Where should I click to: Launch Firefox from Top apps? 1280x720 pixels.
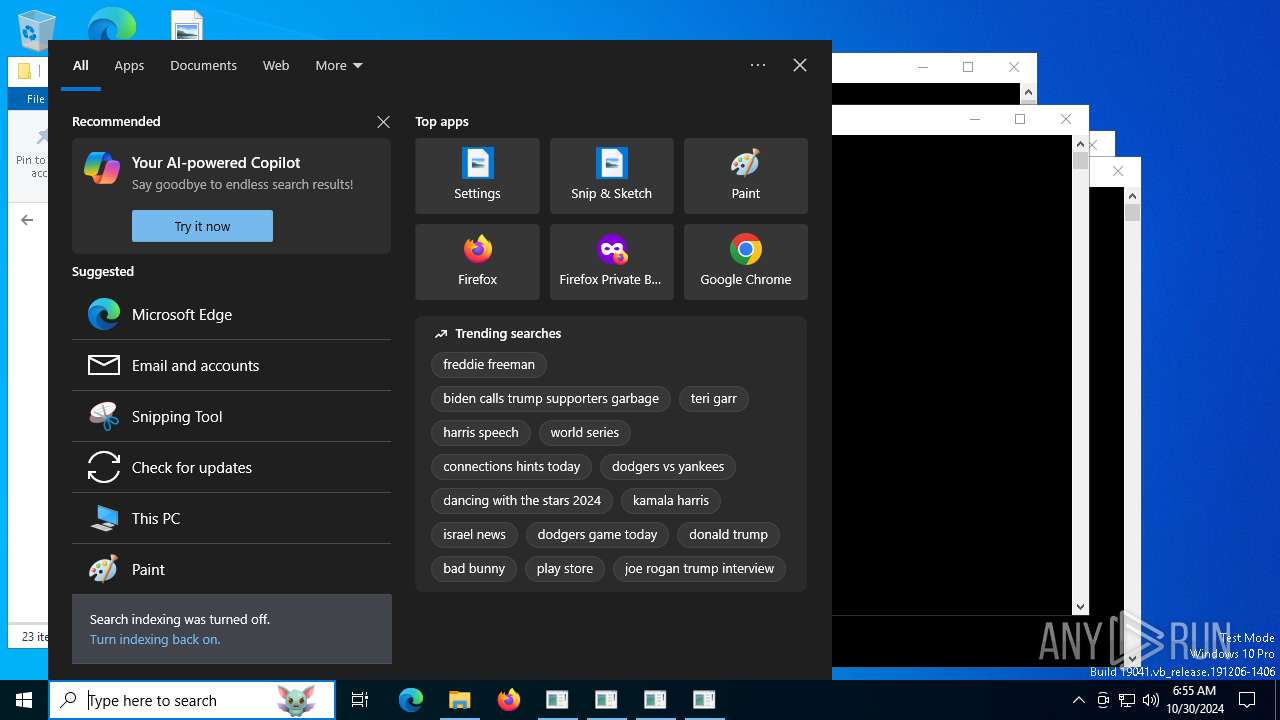(x=477, y=262)
